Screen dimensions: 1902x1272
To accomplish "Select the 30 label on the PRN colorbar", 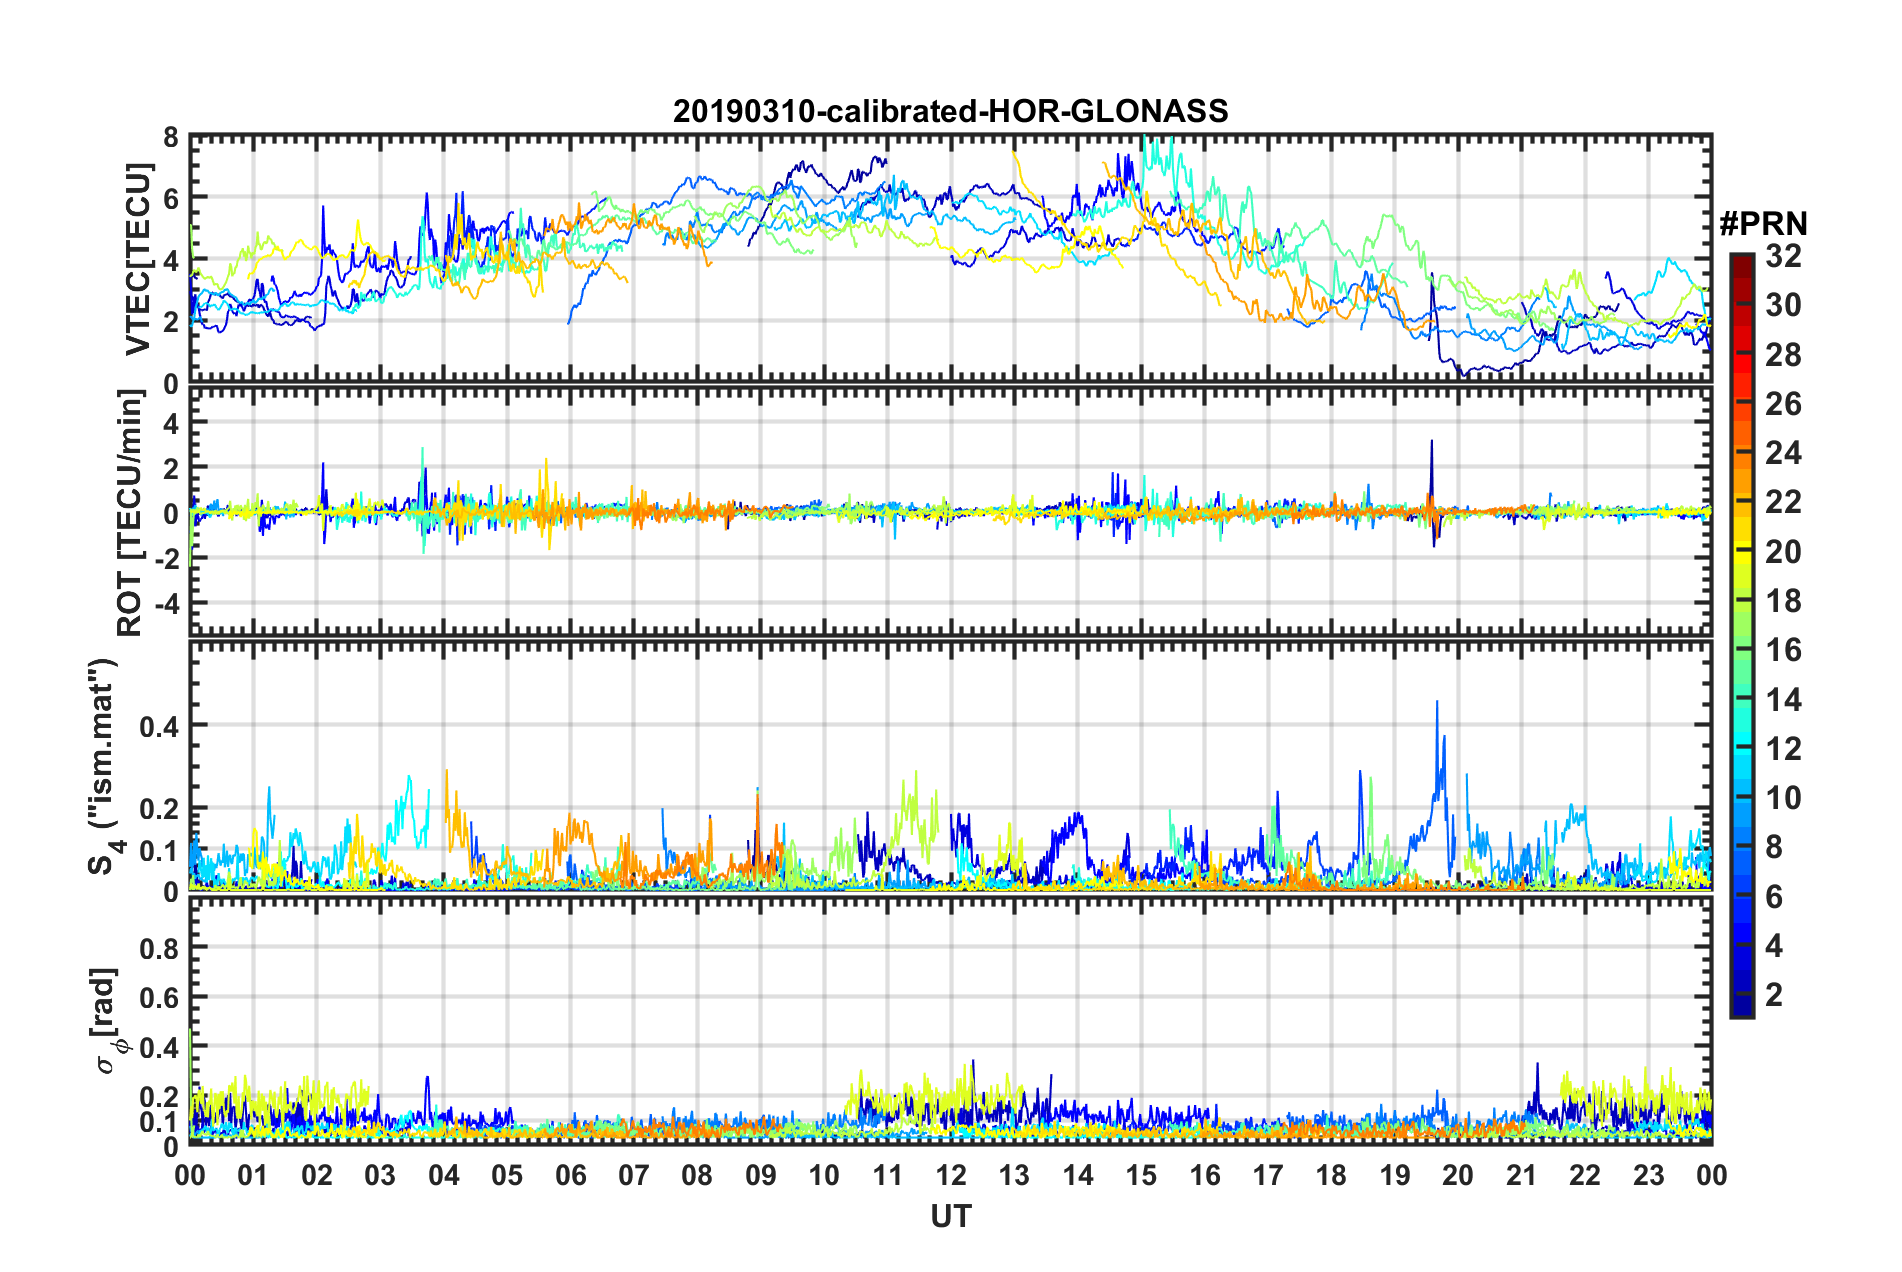I will (x=1783, y=305).
